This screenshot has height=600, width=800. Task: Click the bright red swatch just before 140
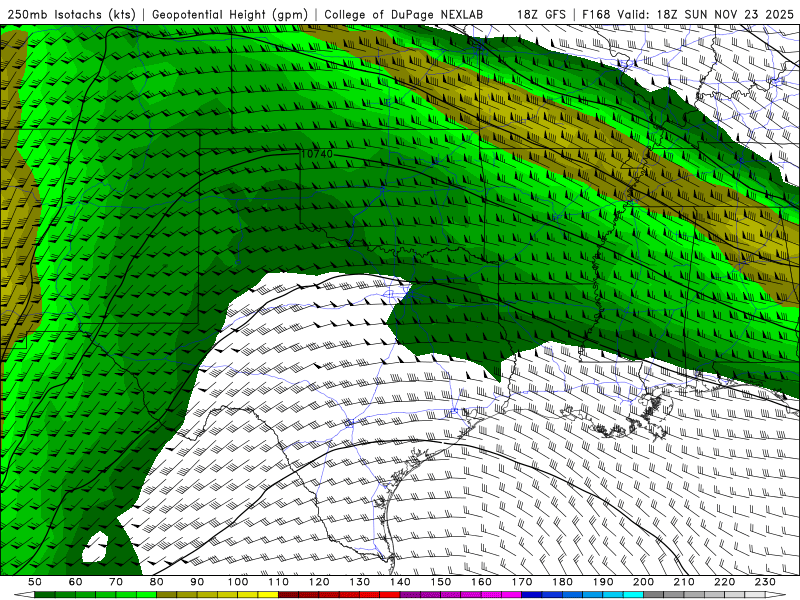(x=390, y=595)
